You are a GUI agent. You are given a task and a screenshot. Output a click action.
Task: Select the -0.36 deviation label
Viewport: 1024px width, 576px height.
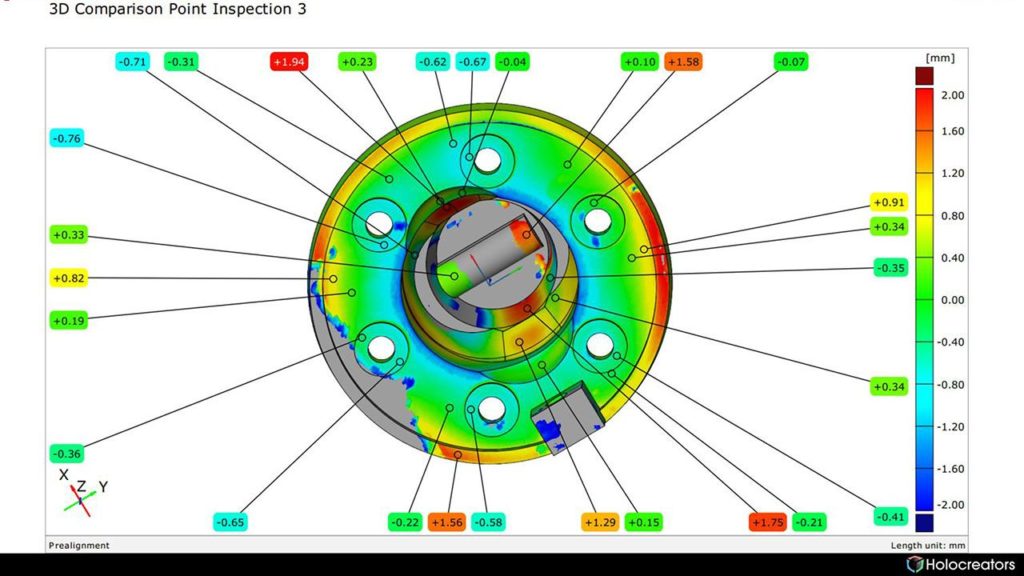67,454
